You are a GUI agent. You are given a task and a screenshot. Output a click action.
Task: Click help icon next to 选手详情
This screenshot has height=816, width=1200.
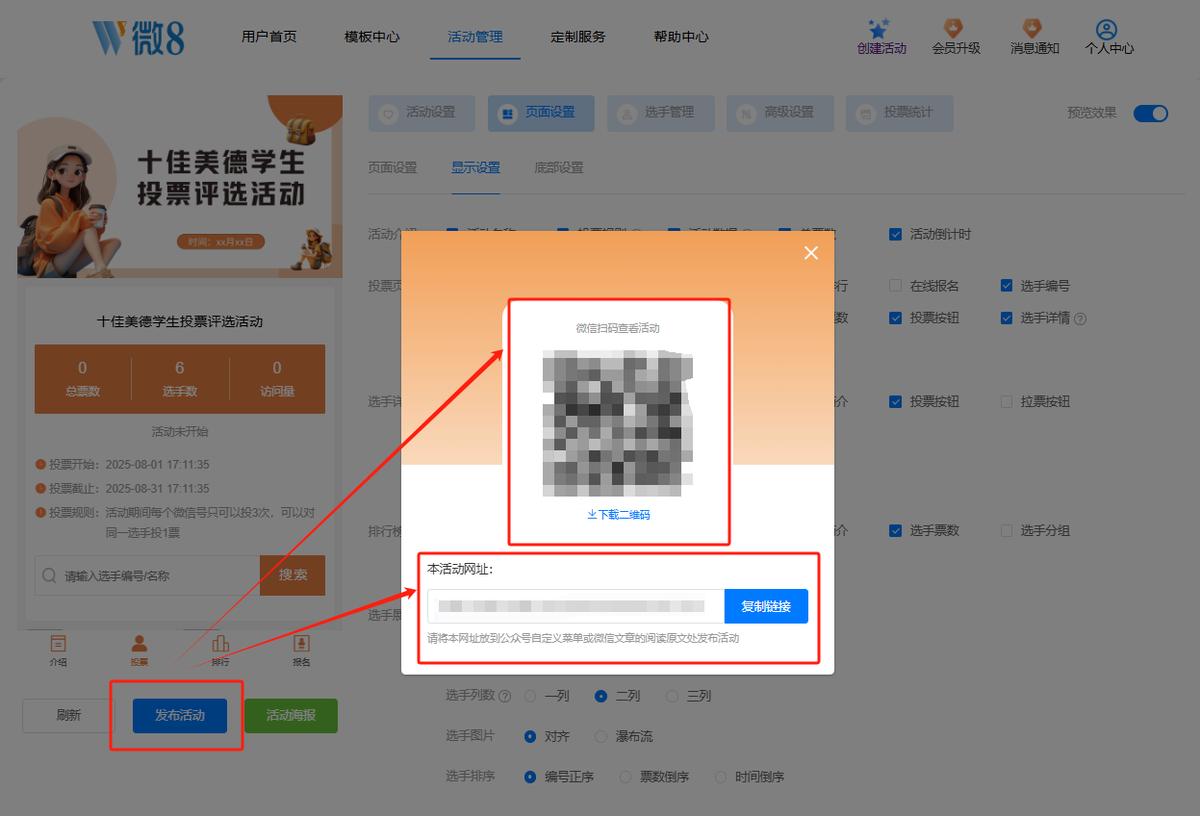point(1080,319)
